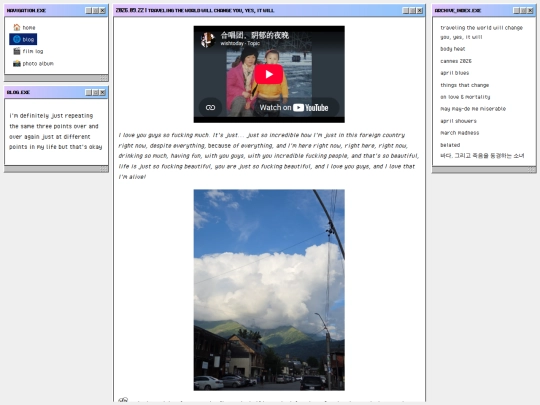Viewport: 540px width, 405px height.
Task: Click the ARCHIVE_INDEX.EXE title bar
Action: tap(484, 11)
